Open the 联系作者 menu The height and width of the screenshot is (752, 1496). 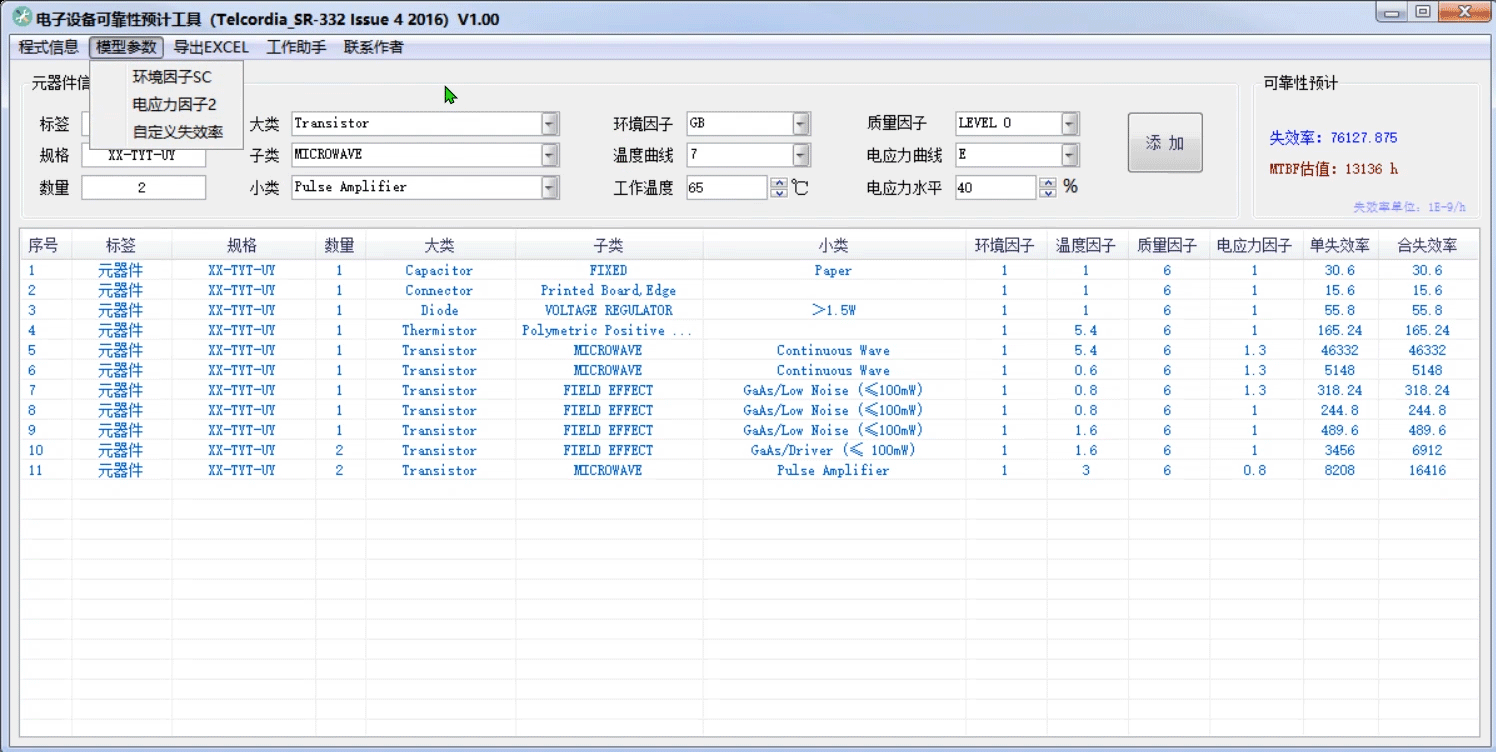373,47
